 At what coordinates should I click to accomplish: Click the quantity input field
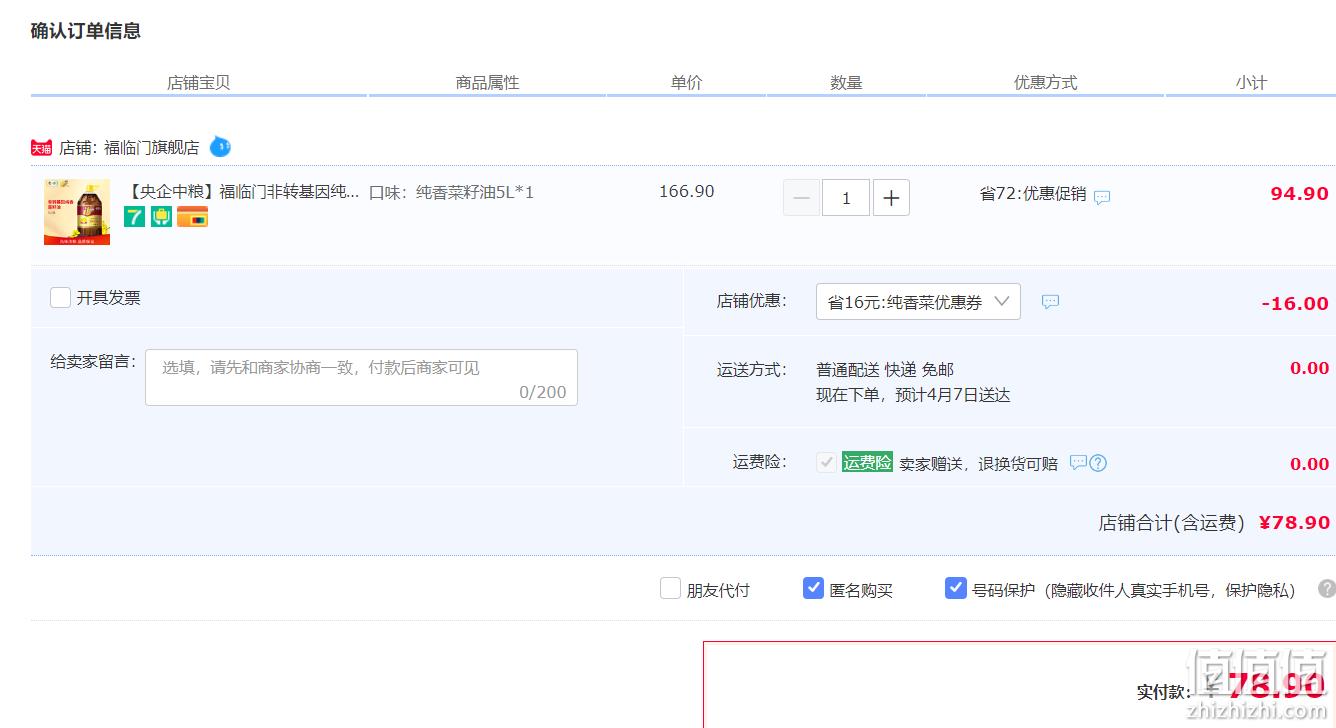(x=846, y=198)
